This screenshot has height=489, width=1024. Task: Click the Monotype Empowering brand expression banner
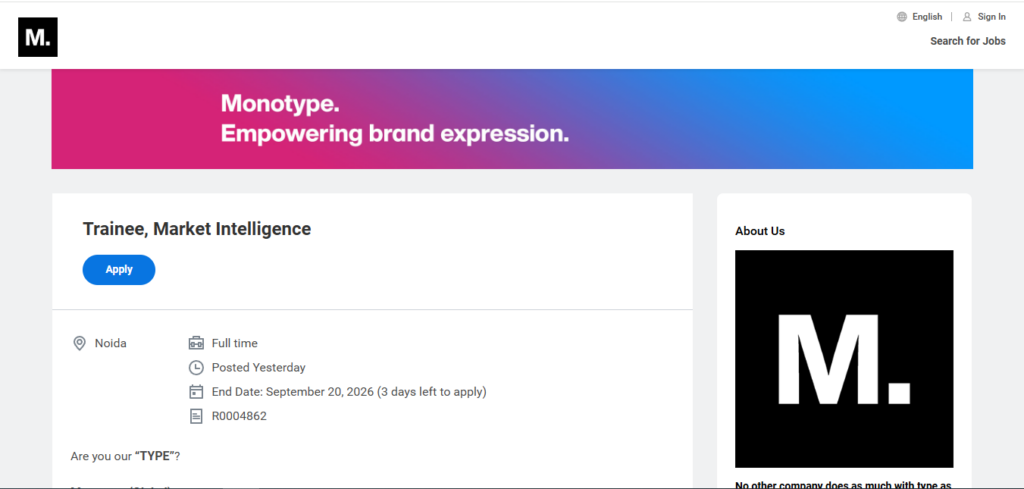point(512,119)
